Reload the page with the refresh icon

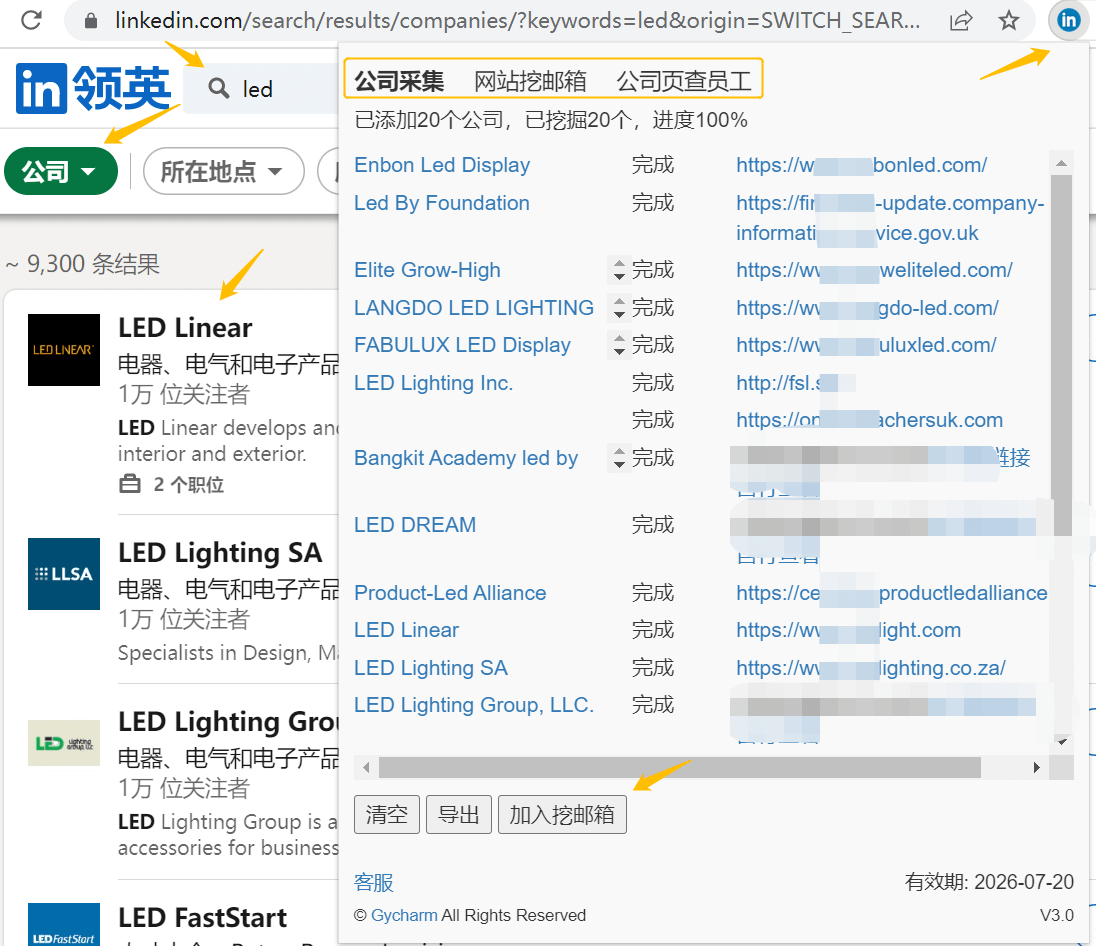(x=31, y=20)
